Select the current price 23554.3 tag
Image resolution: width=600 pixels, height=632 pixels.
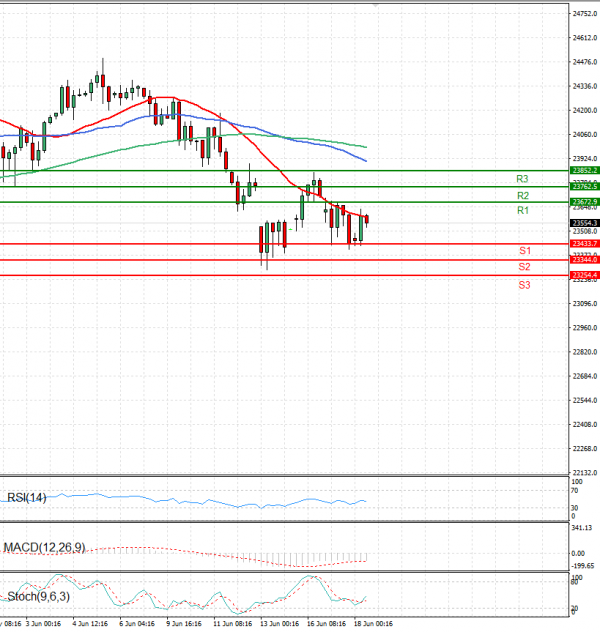tap(585, 223)
